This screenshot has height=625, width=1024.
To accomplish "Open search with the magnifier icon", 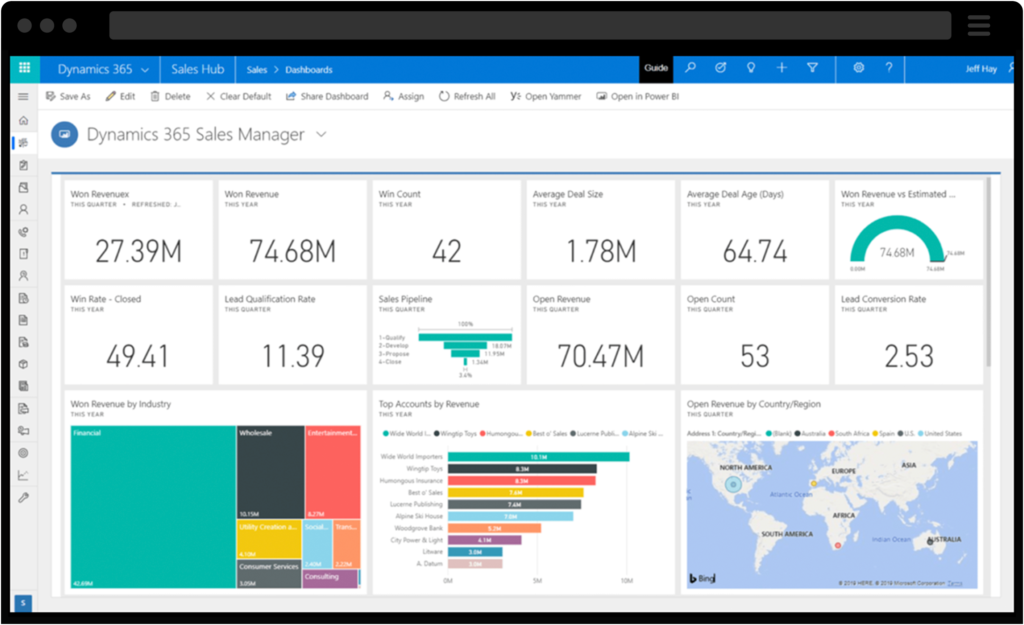I will pos(690,67).
